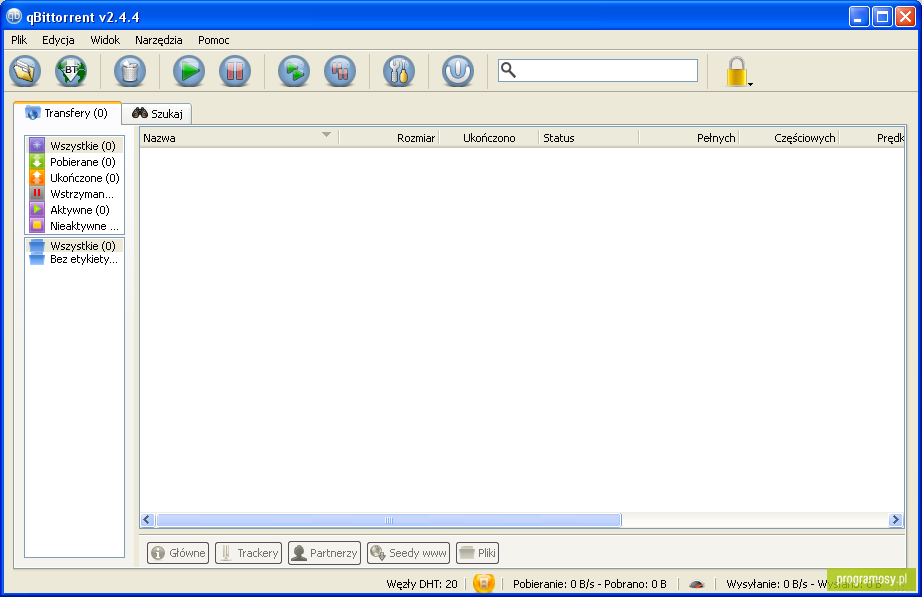
Task: Click the horizontal scrollbar thumb
Action: tap(389, 519)
